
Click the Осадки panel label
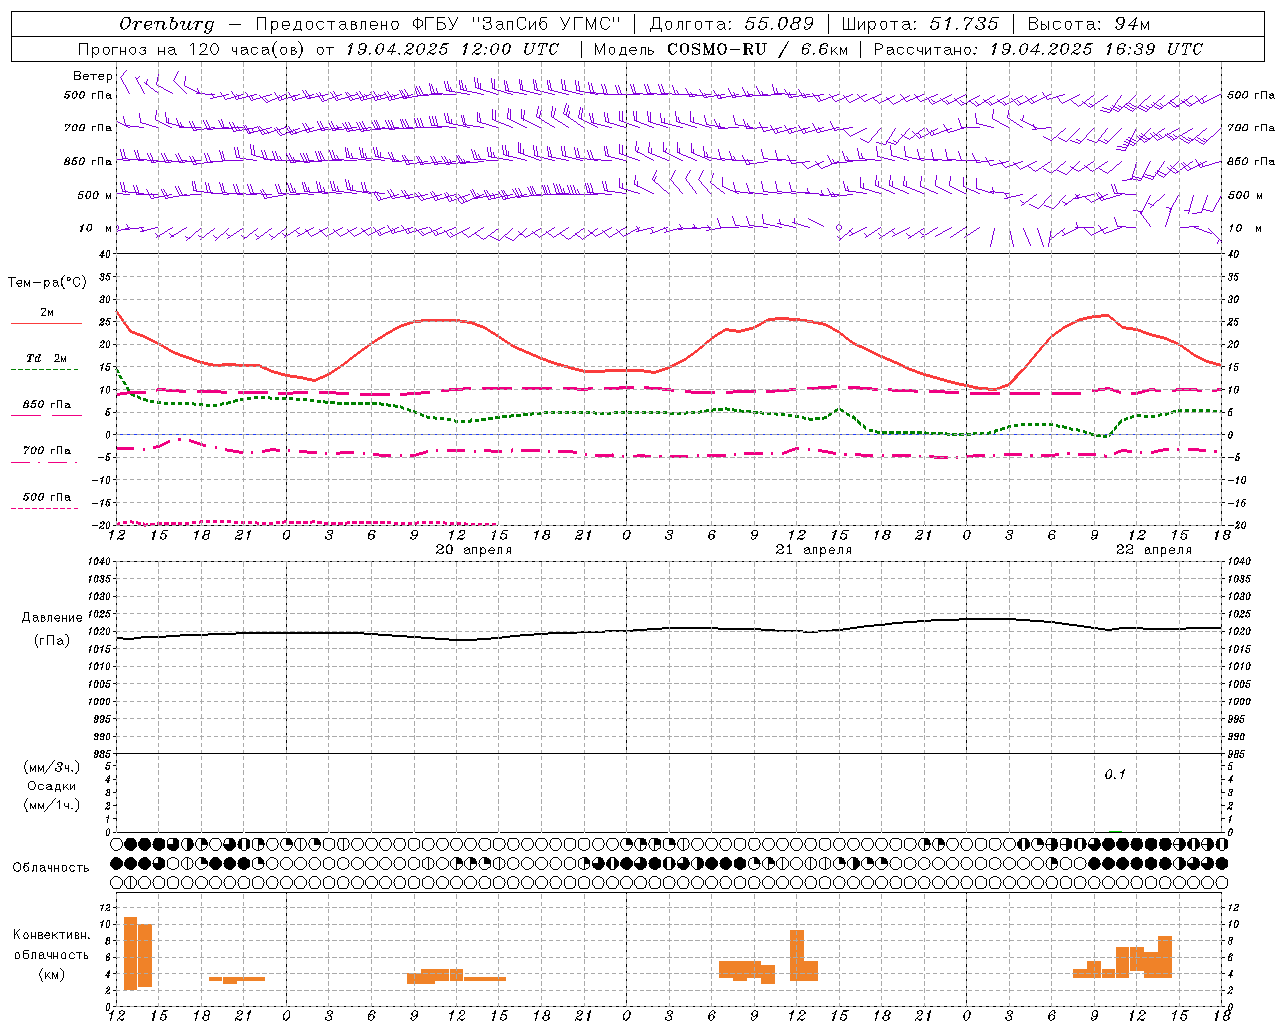52,786
